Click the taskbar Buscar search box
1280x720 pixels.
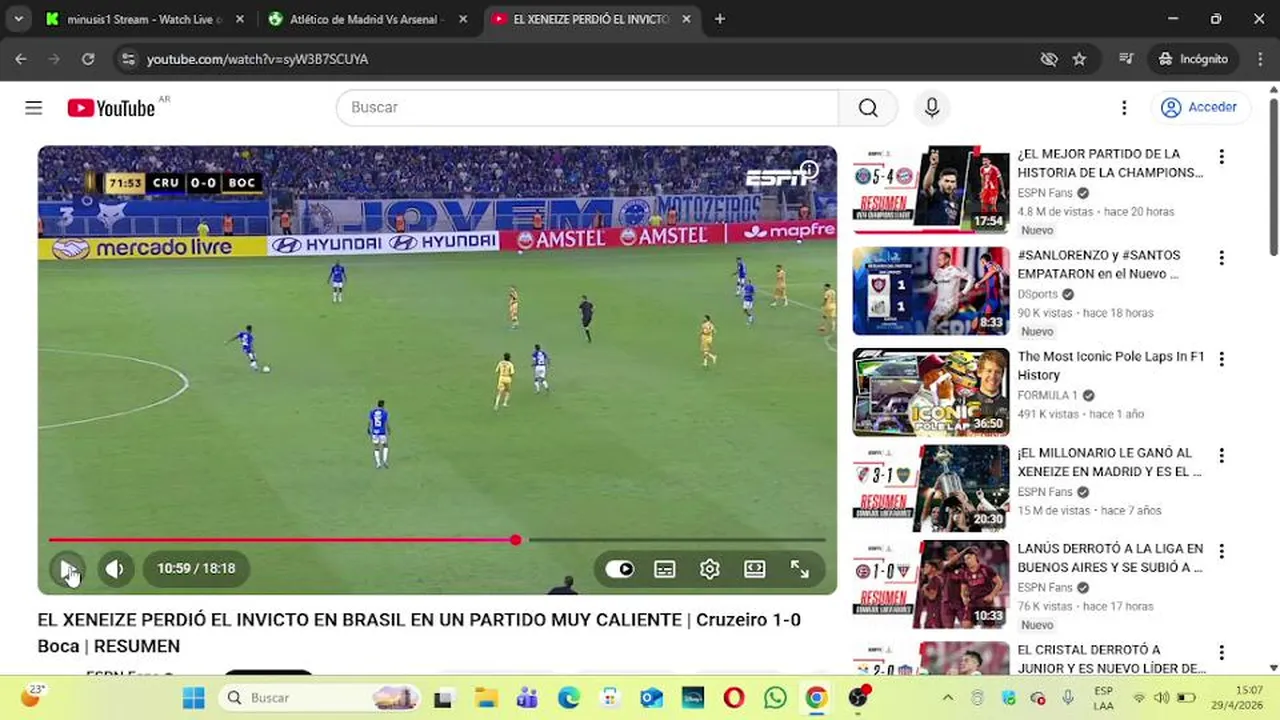pyautogui.click(x=320, y=698)
